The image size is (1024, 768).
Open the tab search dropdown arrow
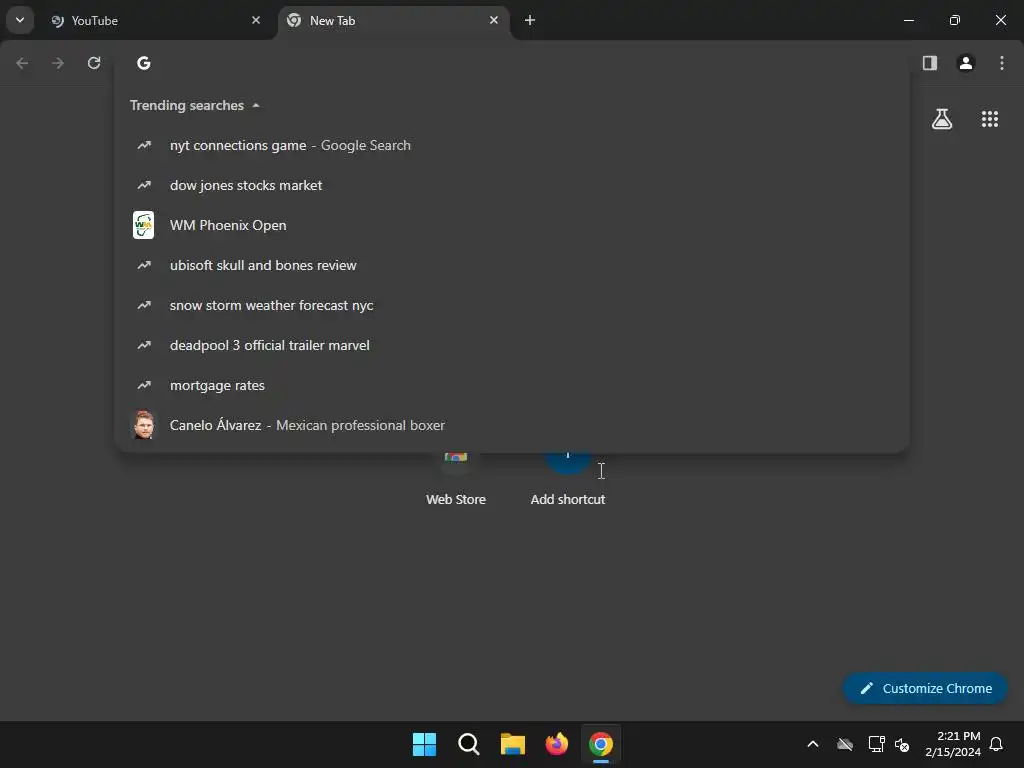pyautogui.click(x=20, y=20)
